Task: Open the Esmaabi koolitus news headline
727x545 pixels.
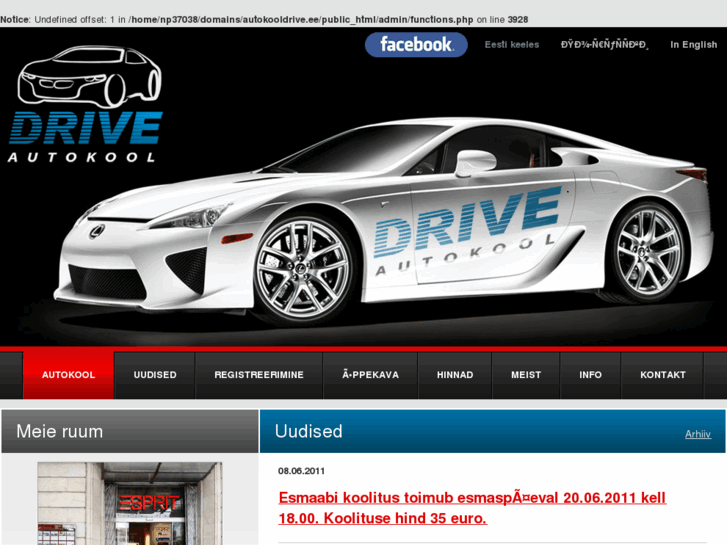Action: 472,508
